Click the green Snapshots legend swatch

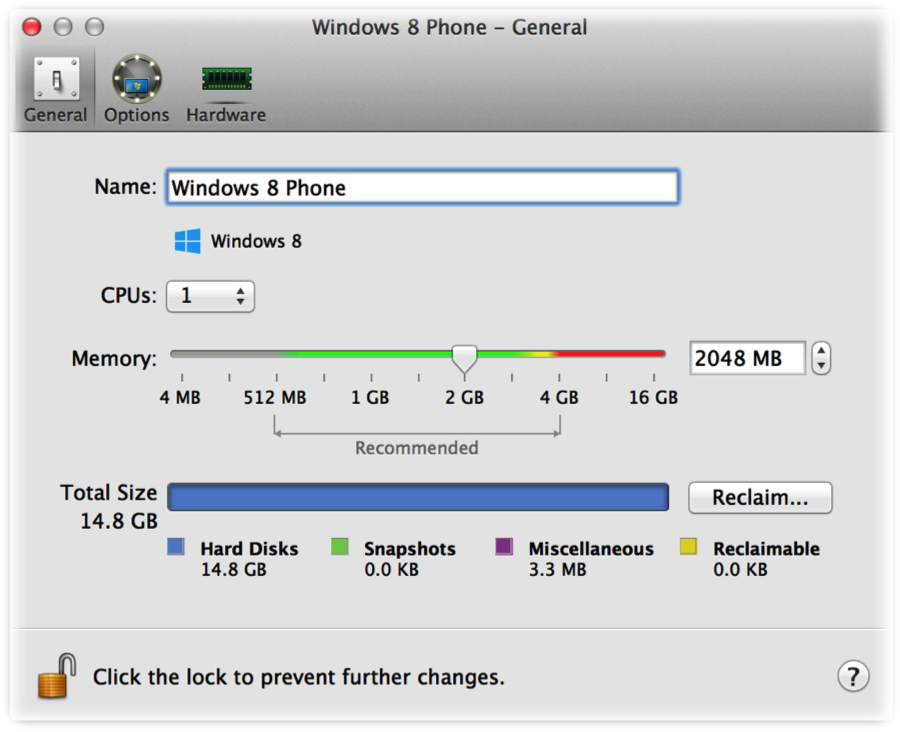coord(340,547)
